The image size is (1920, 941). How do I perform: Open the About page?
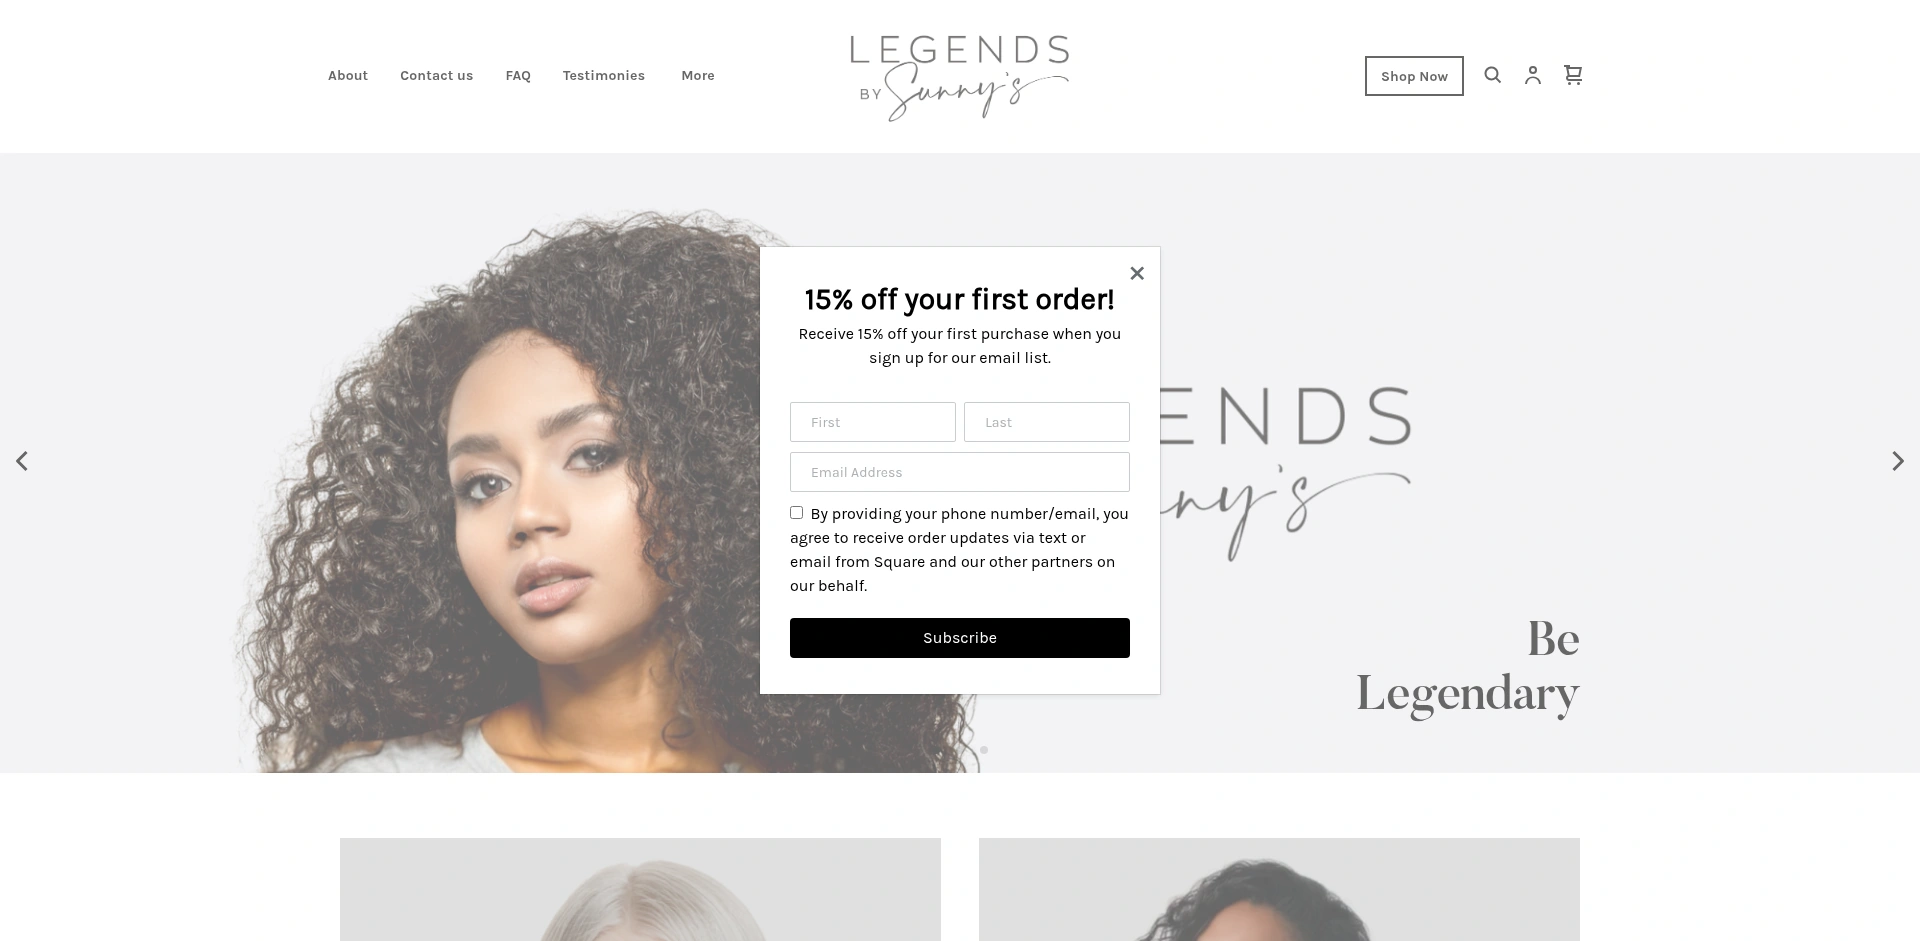coord(348,76)
